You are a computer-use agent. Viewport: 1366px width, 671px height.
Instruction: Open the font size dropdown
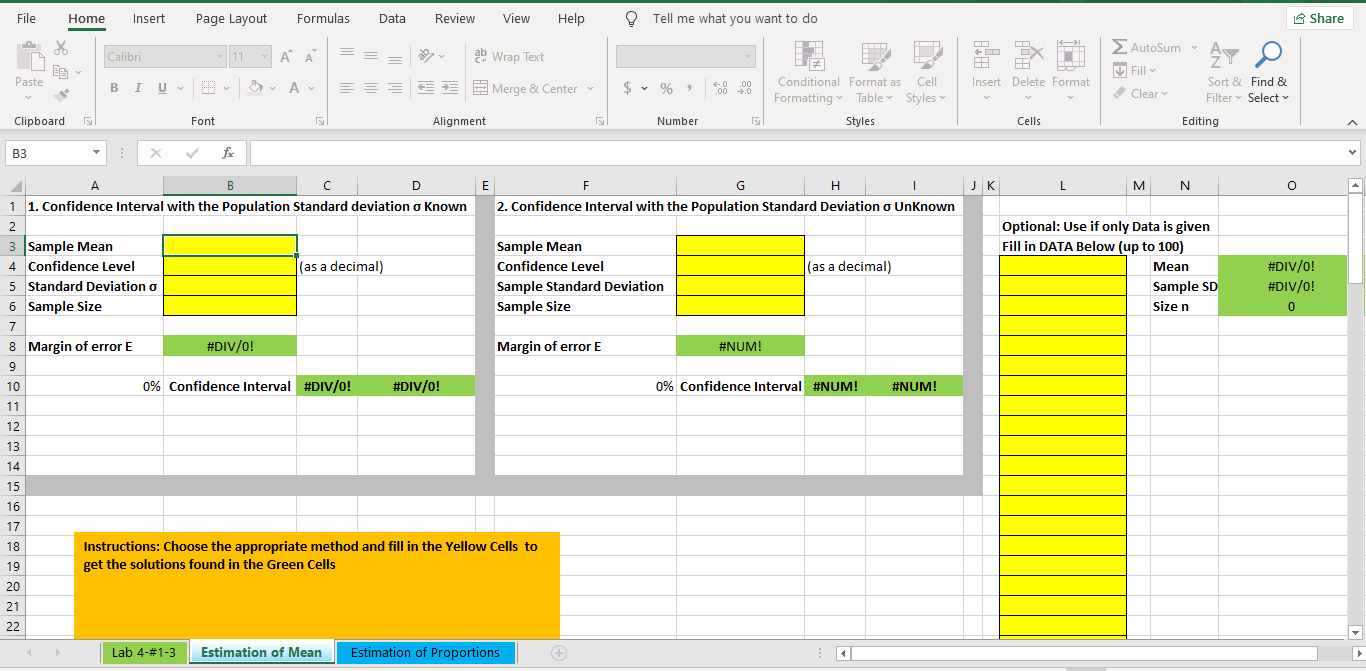265,57
